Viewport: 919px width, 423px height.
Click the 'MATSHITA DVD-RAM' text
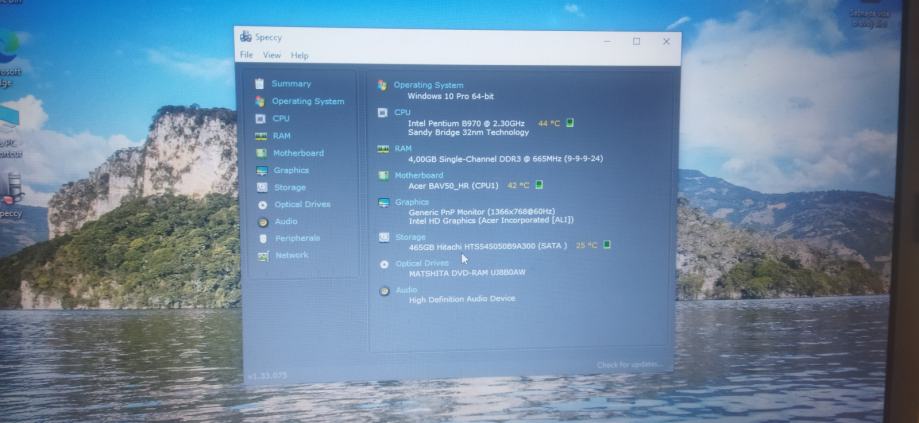point(468,273)
